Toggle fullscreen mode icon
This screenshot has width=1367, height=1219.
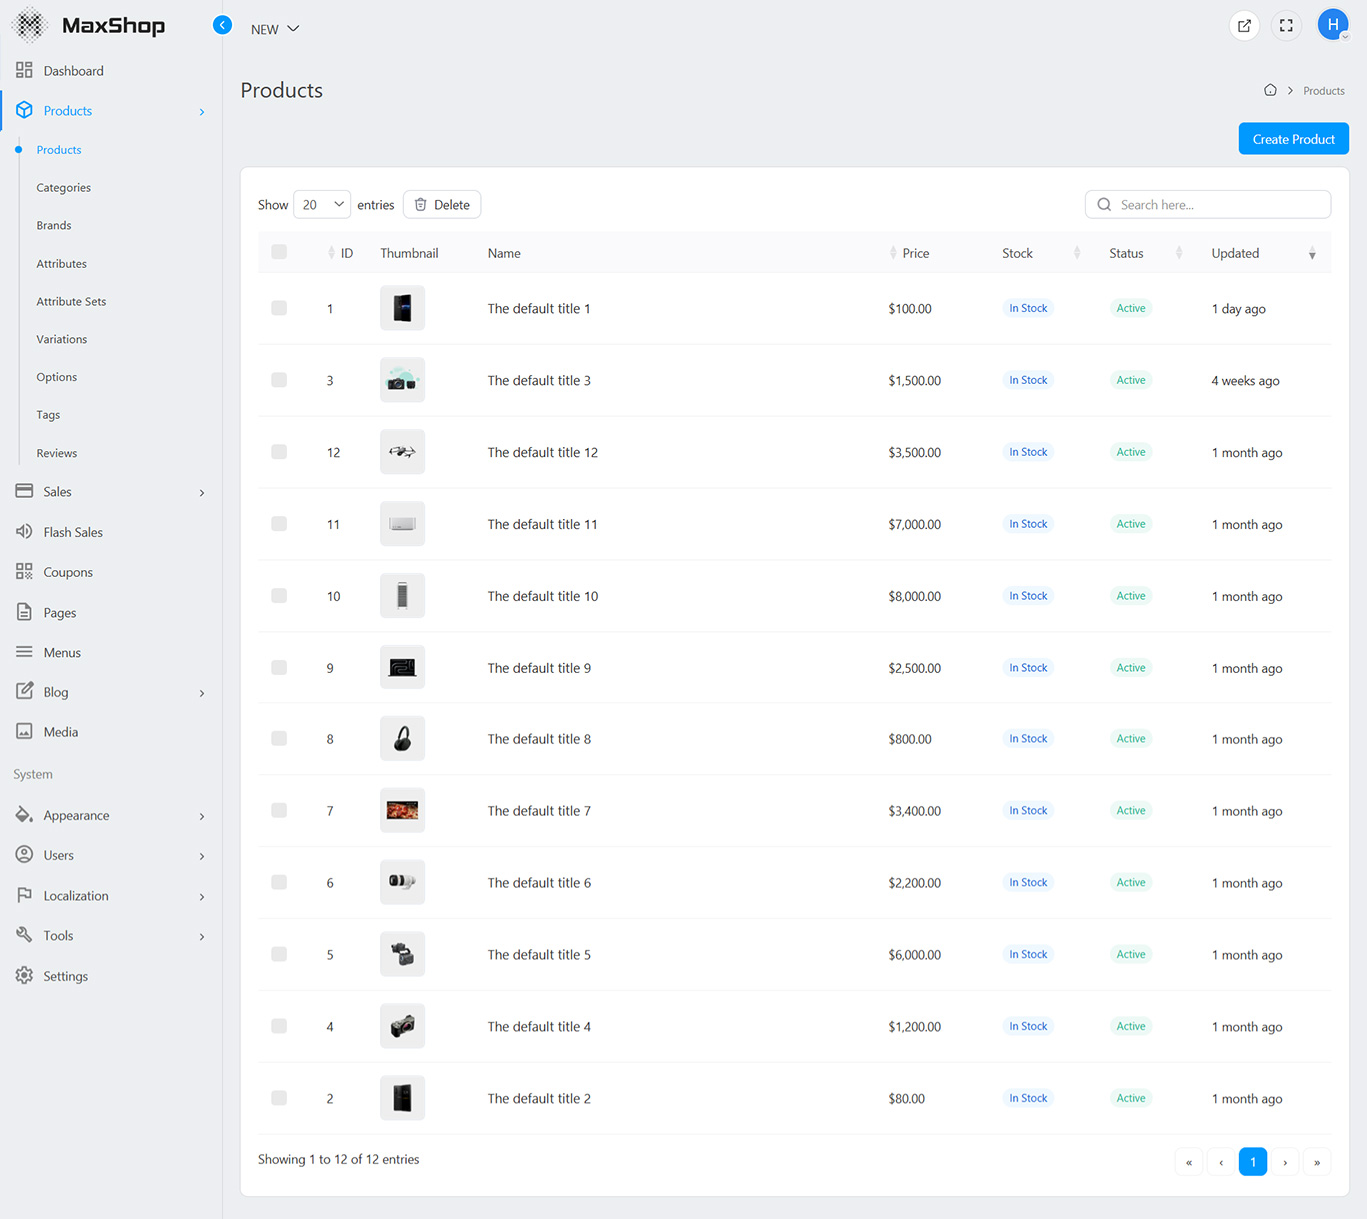point(1286,26)
